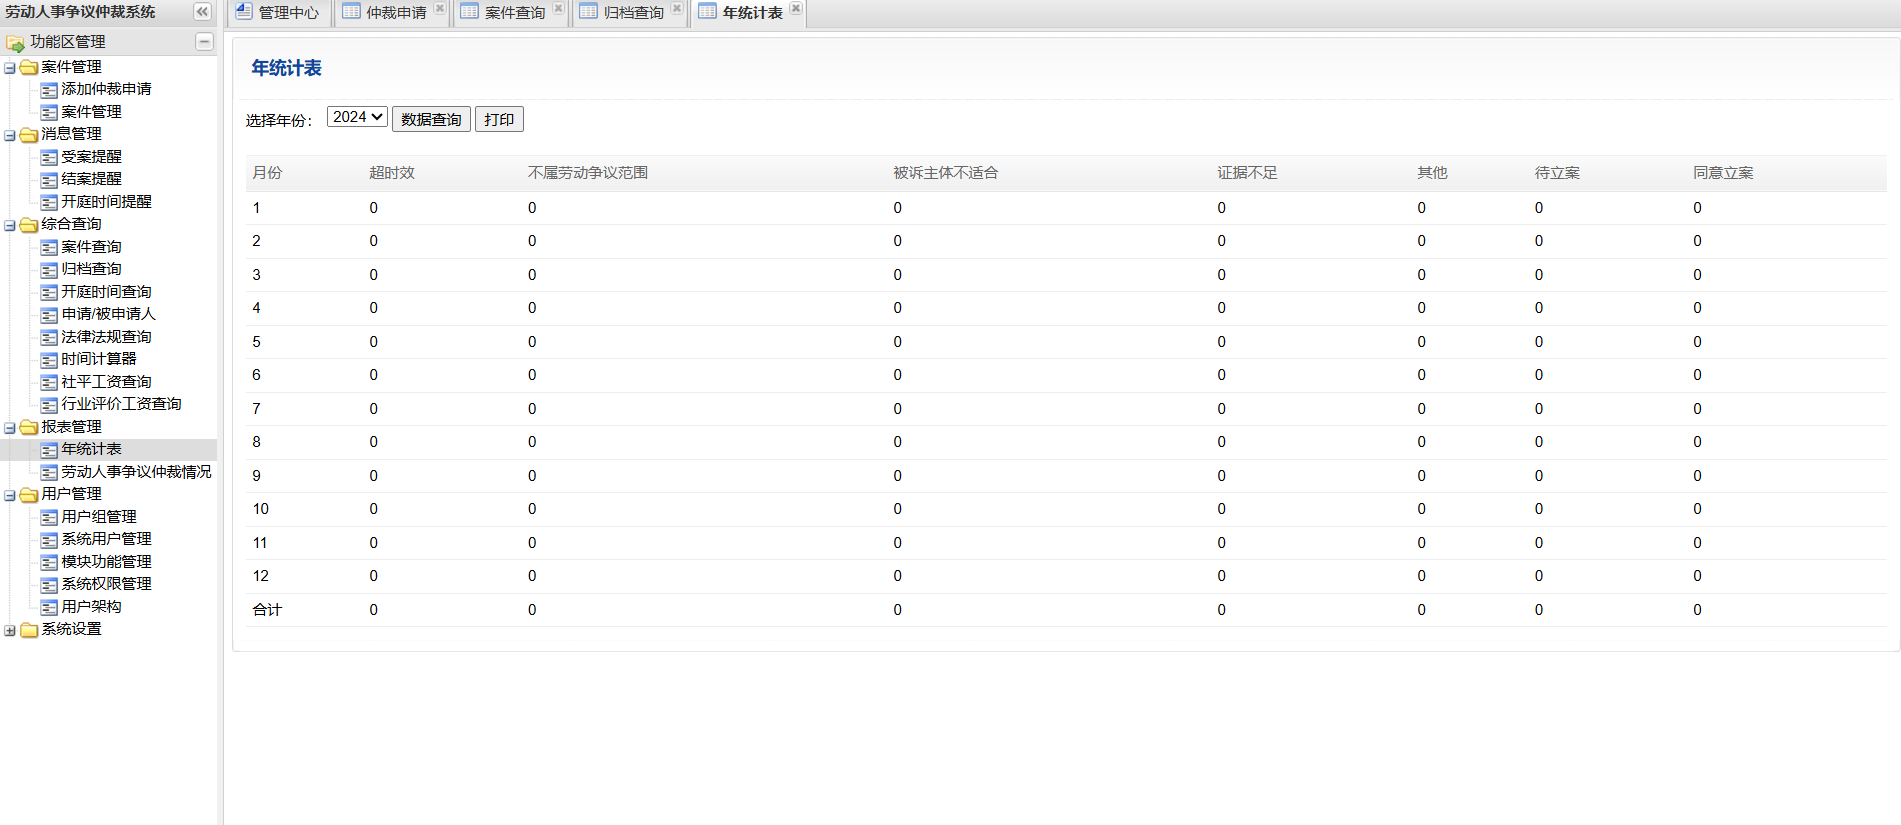Select 法律法规查询 in the sidebar

coord(106,337)
